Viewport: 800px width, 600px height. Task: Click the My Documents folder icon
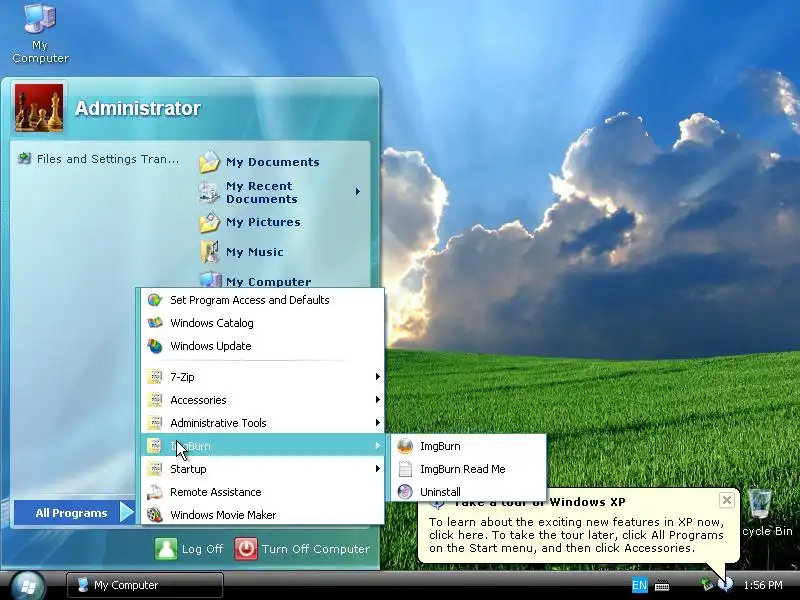click(x=209, y=162)
